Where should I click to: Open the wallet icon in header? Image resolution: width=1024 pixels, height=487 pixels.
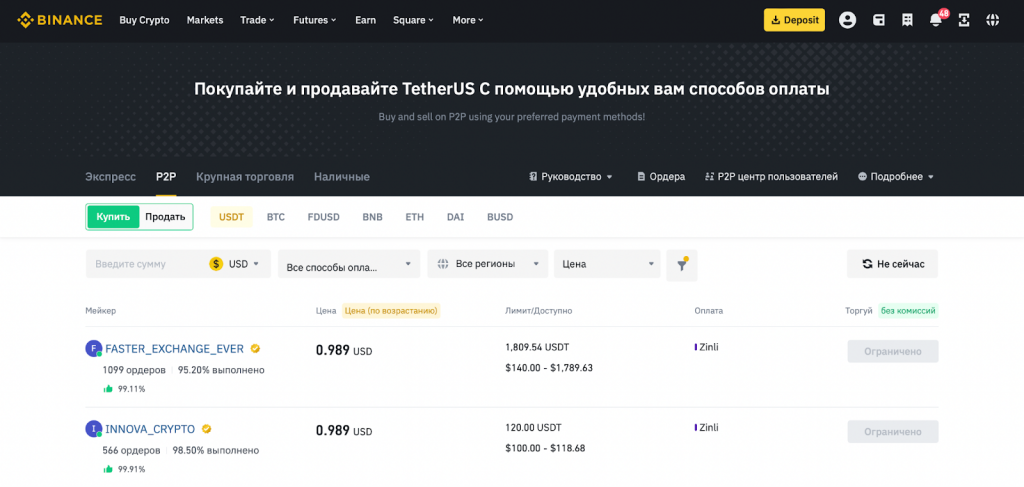tap(879, 20)
